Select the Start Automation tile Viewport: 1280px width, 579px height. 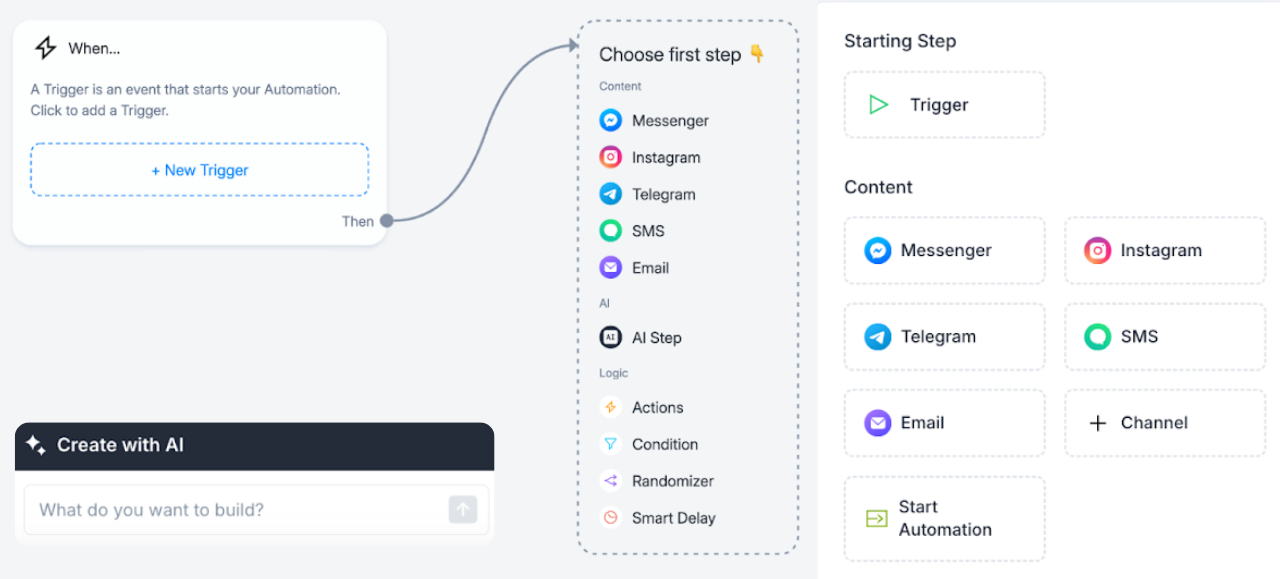click(x=944, y=519)
